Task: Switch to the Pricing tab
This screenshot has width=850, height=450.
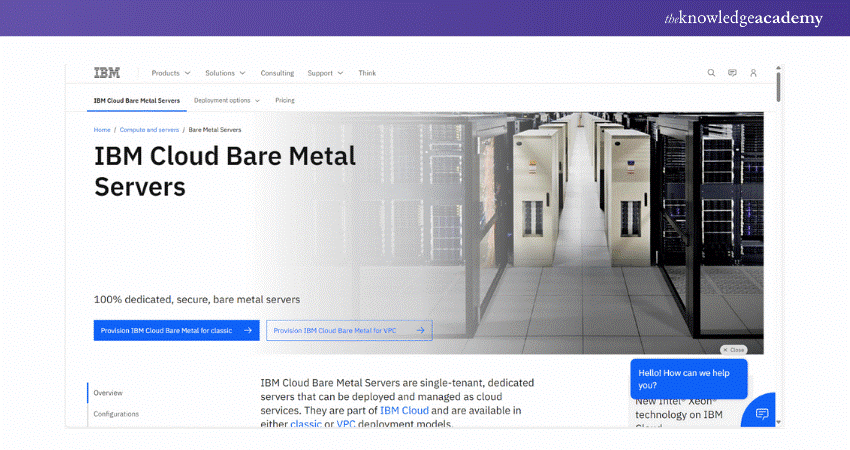Action: (x=285, y=100)
